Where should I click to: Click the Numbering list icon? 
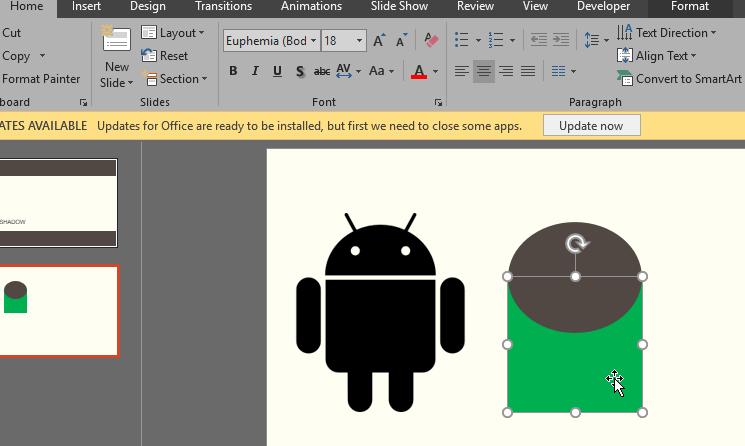tap(496, 40)
